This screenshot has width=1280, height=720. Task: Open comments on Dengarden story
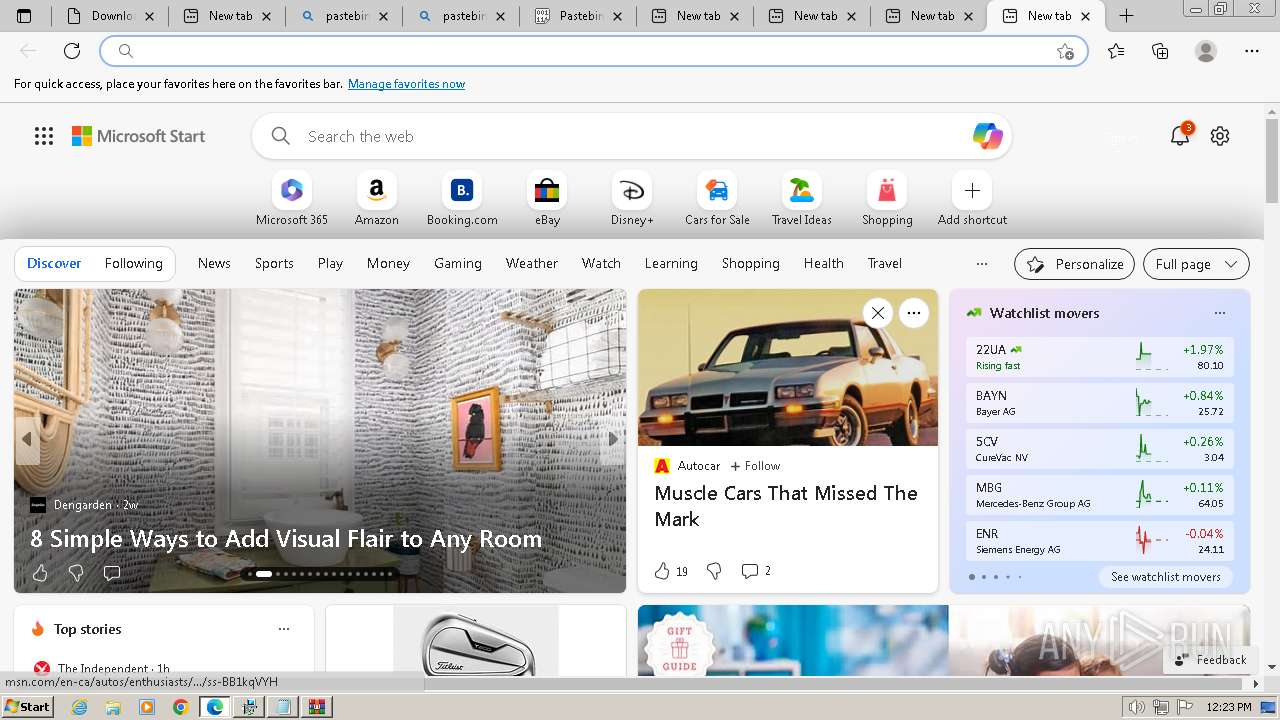point(112,573)
